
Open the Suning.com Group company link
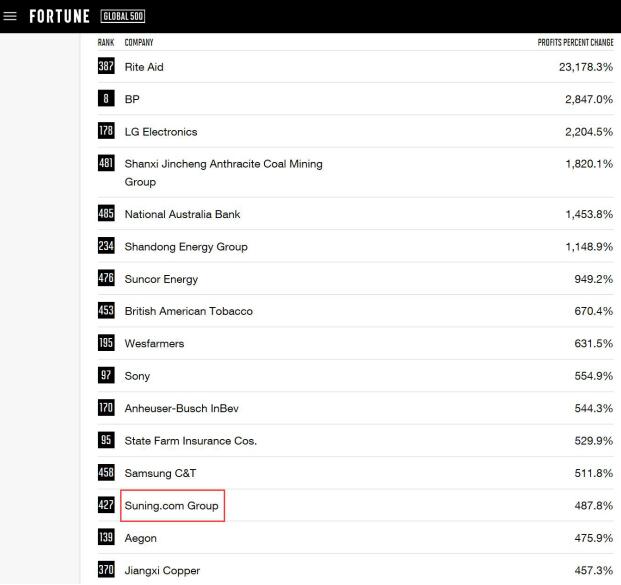pos(171,506)
